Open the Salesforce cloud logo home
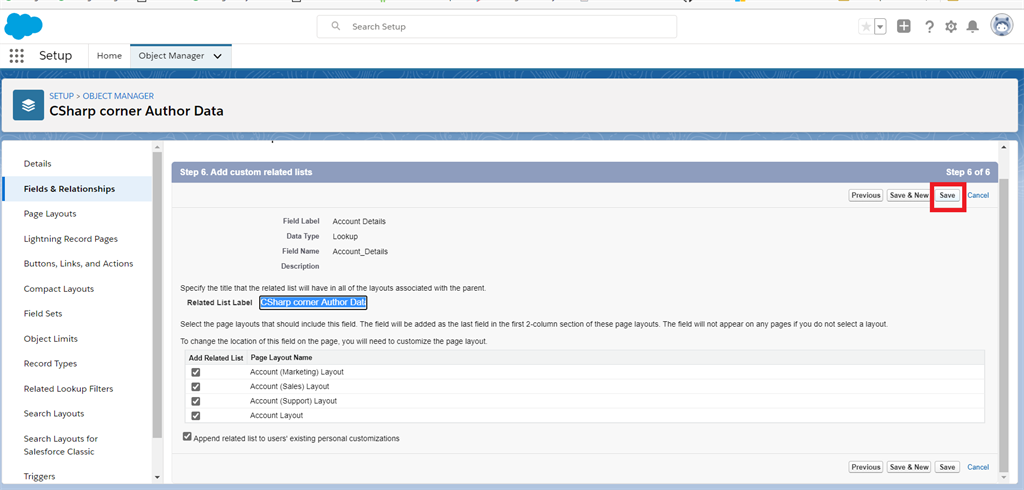The height and width of the screenshot is (490, 1024). [x=24, y=26]
